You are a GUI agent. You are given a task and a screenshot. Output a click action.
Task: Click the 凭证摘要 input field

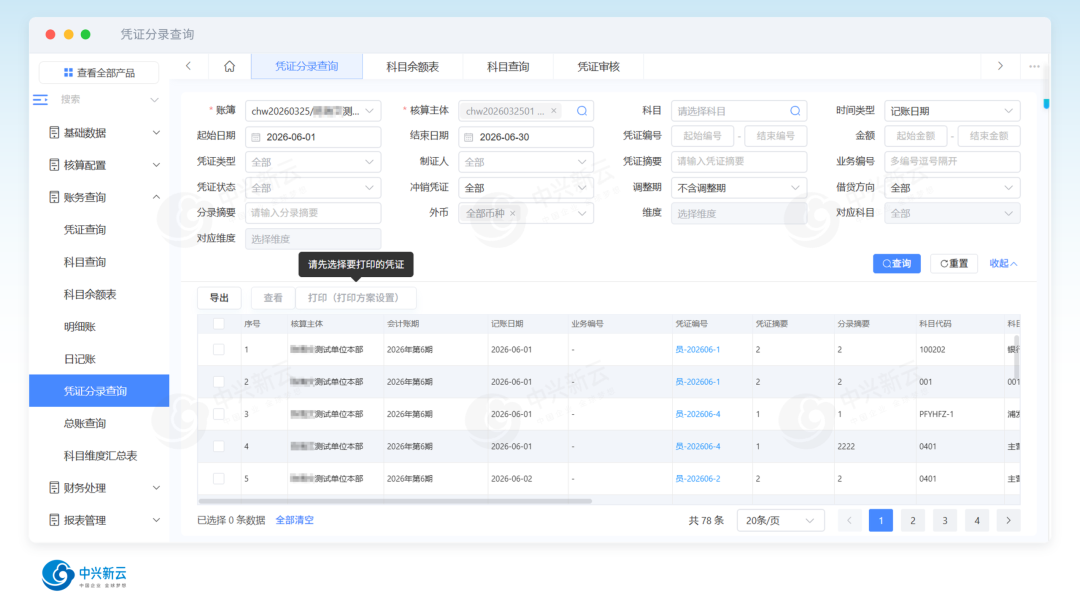(738, 162)
